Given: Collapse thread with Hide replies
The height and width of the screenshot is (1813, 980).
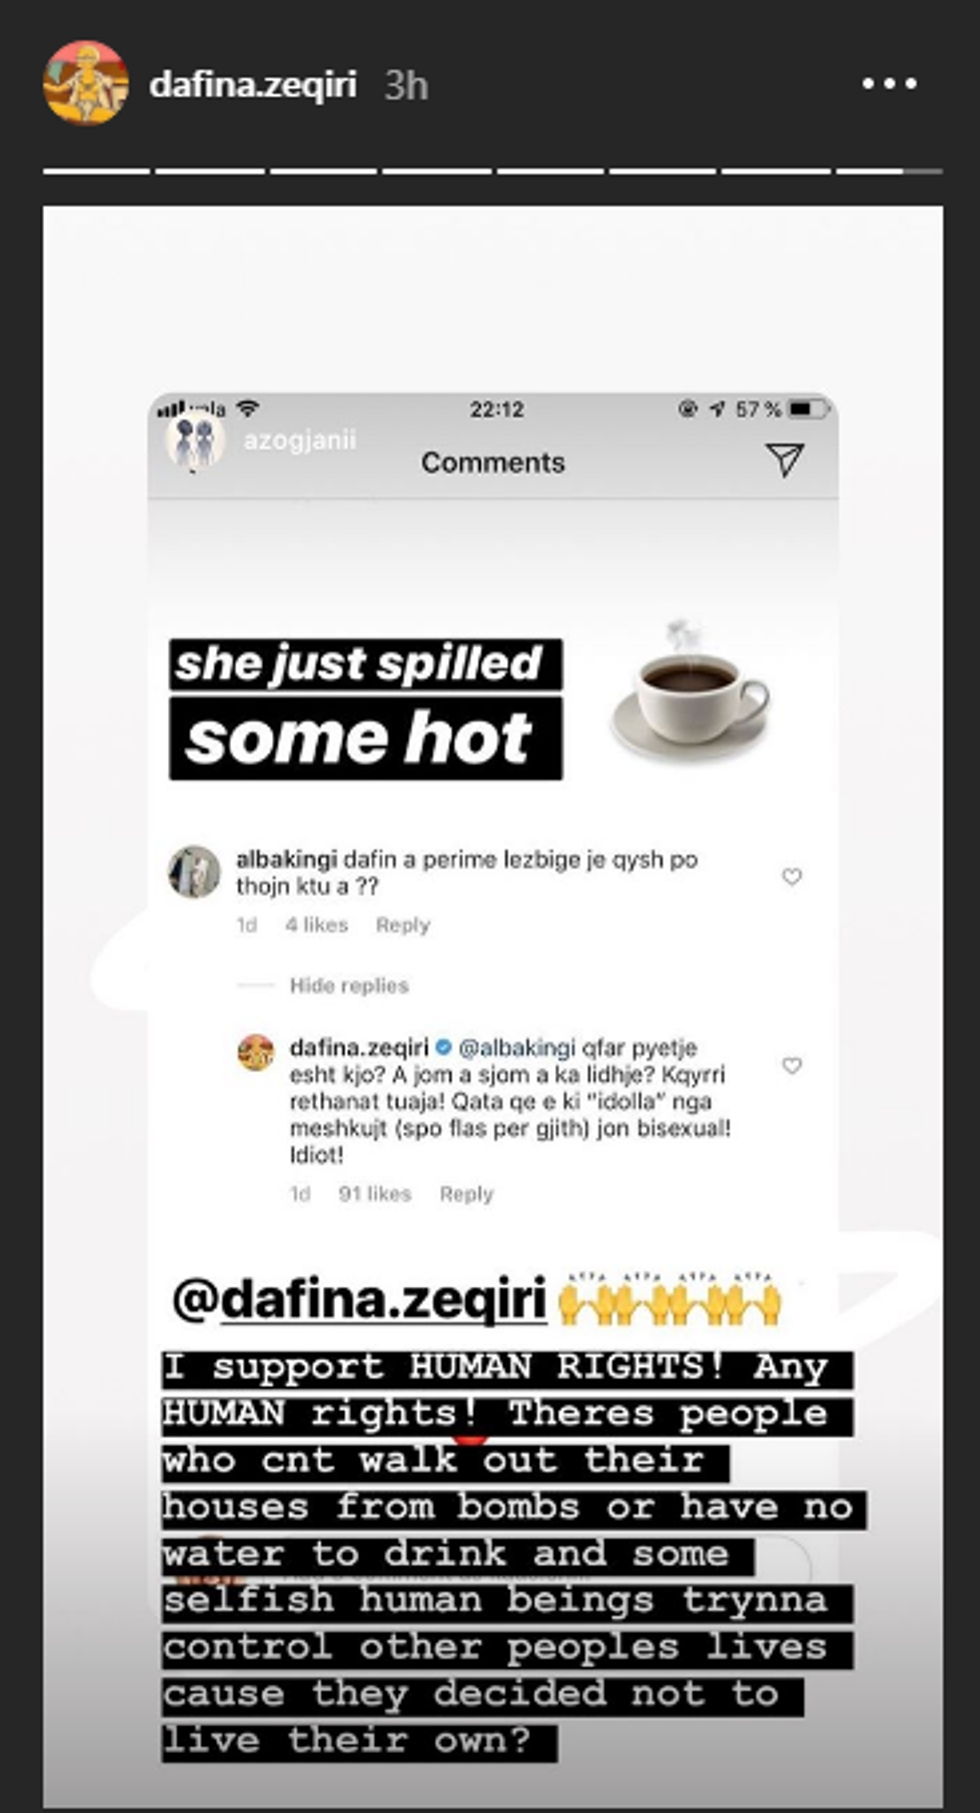Looking at the screenshot, I should pos(349,986).
